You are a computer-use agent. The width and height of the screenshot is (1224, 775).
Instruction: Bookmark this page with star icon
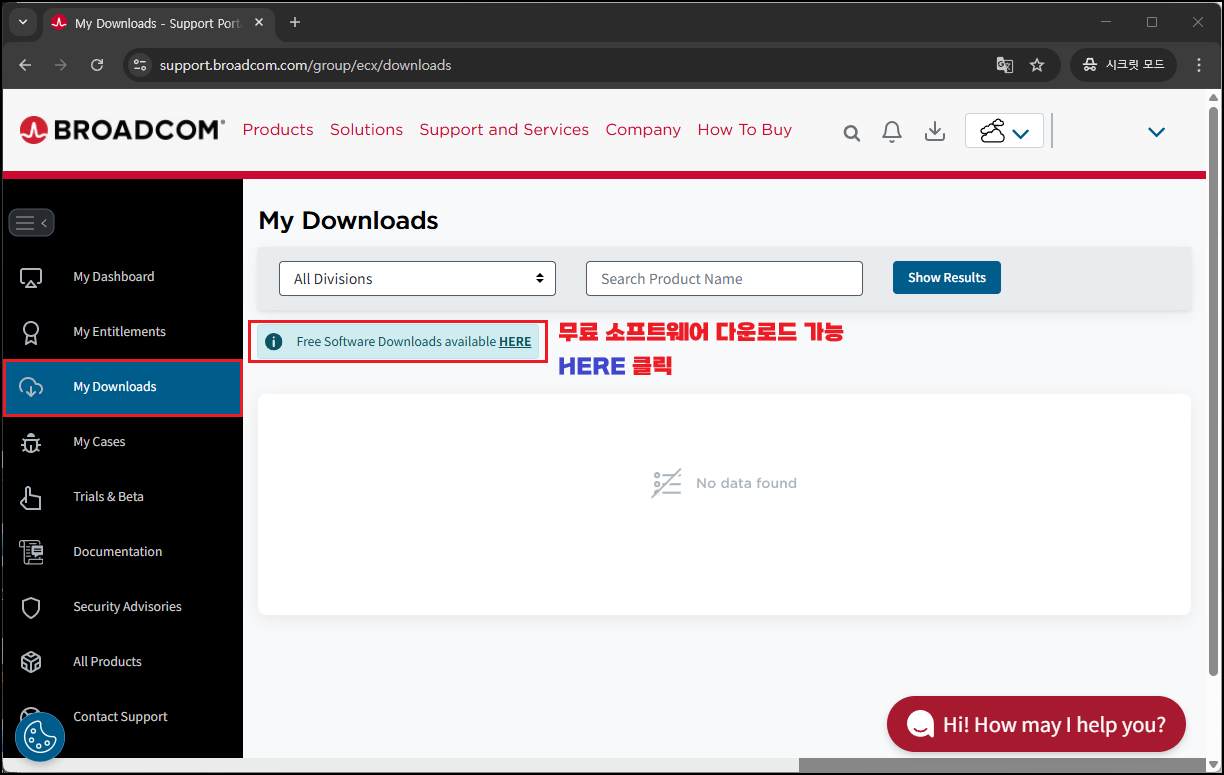[x=1037, y=65]
